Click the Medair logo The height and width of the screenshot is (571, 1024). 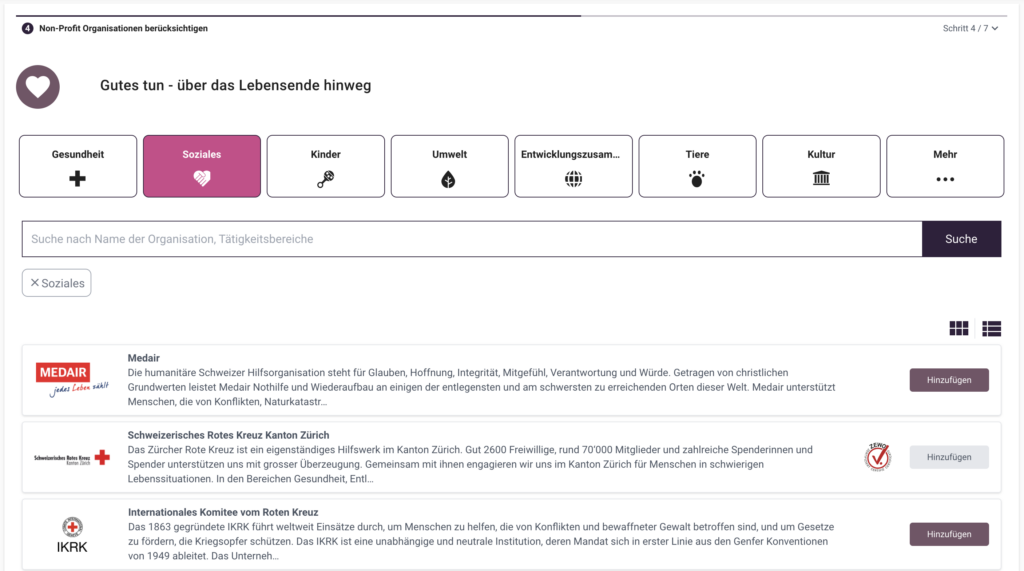[72, 380]
